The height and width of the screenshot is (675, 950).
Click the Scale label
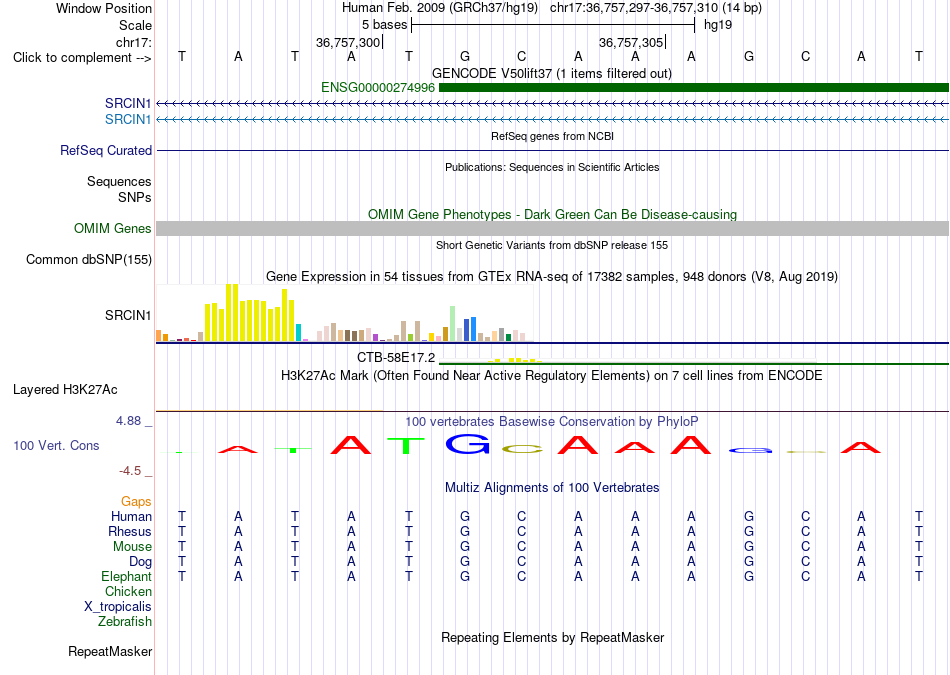click(135, 25)
